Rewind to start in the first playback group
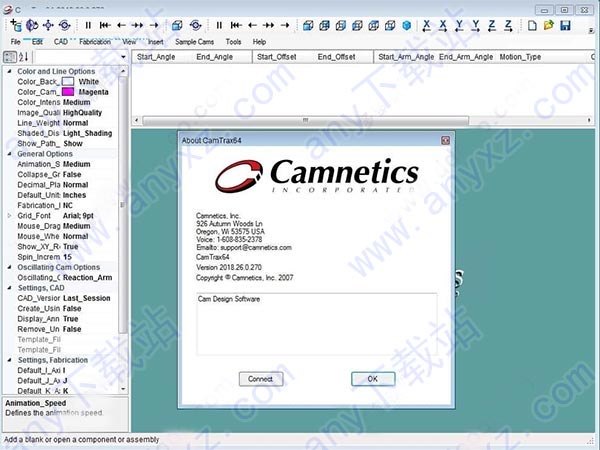 (x=105, y=25)
